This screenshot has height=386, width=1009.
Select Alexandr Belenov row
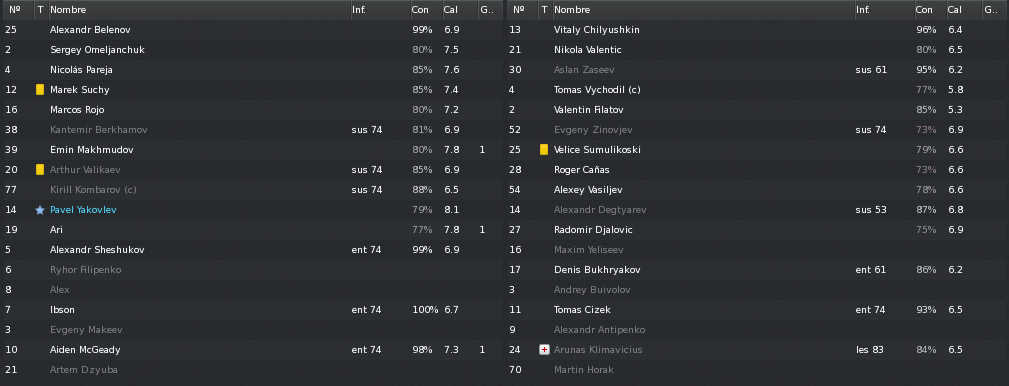[x=252, y=30]
